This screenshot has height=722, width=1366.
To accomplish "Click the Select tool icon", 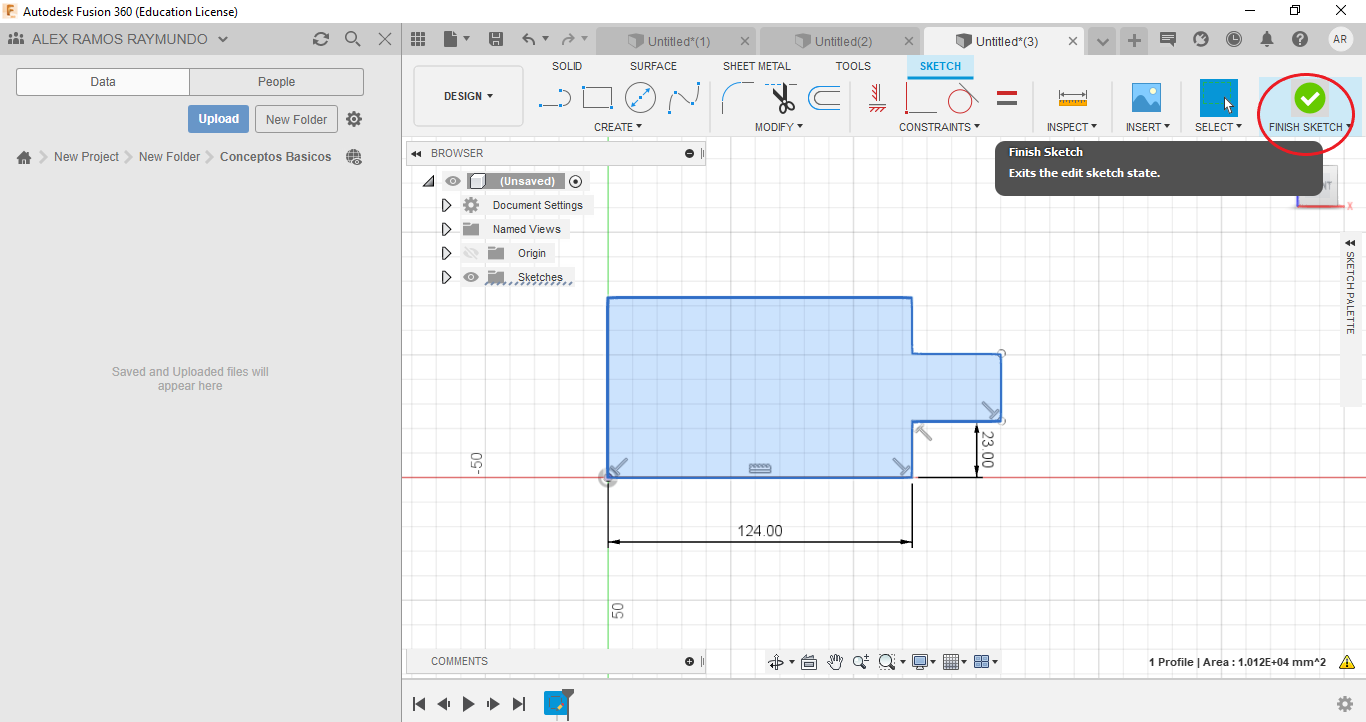I will point(1219,98).
